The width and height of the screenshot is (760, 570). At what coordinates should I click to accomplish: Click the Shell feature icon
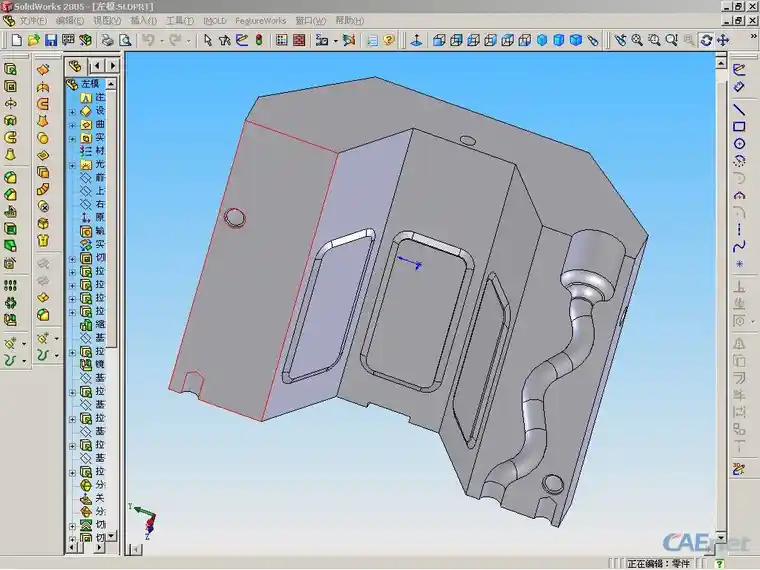click(11, 229)
